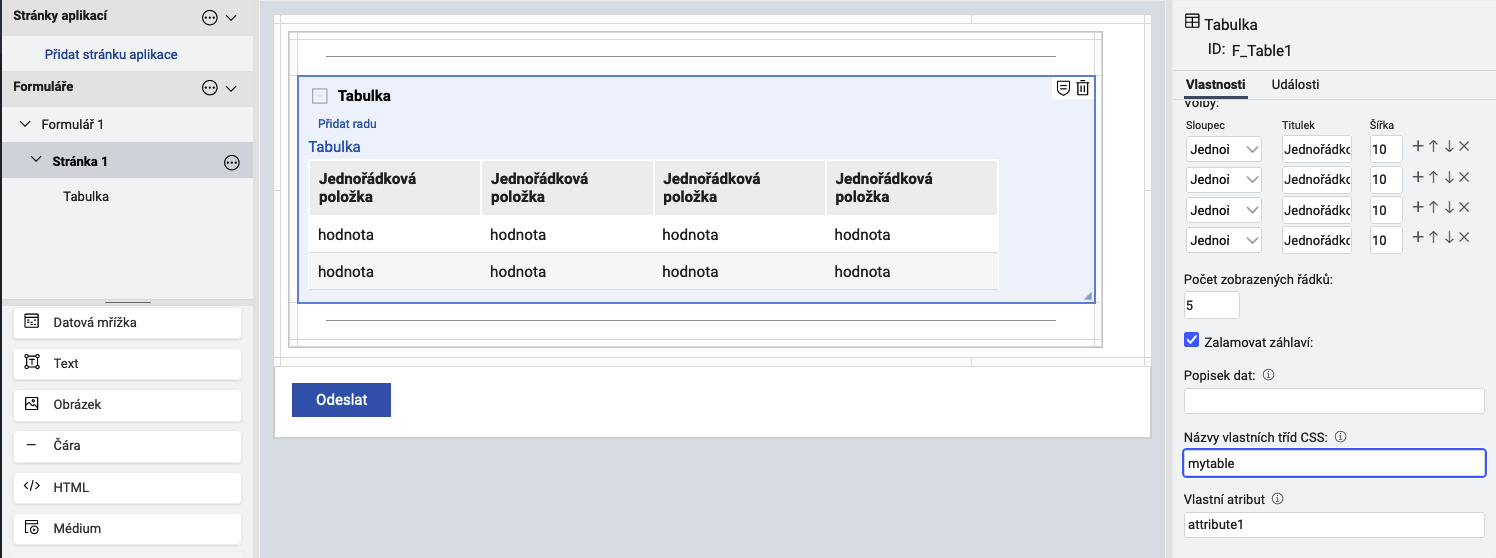Click the Popisek dat input field
This screenshot has height=558, width=1496.
[x=1334, y=401]
